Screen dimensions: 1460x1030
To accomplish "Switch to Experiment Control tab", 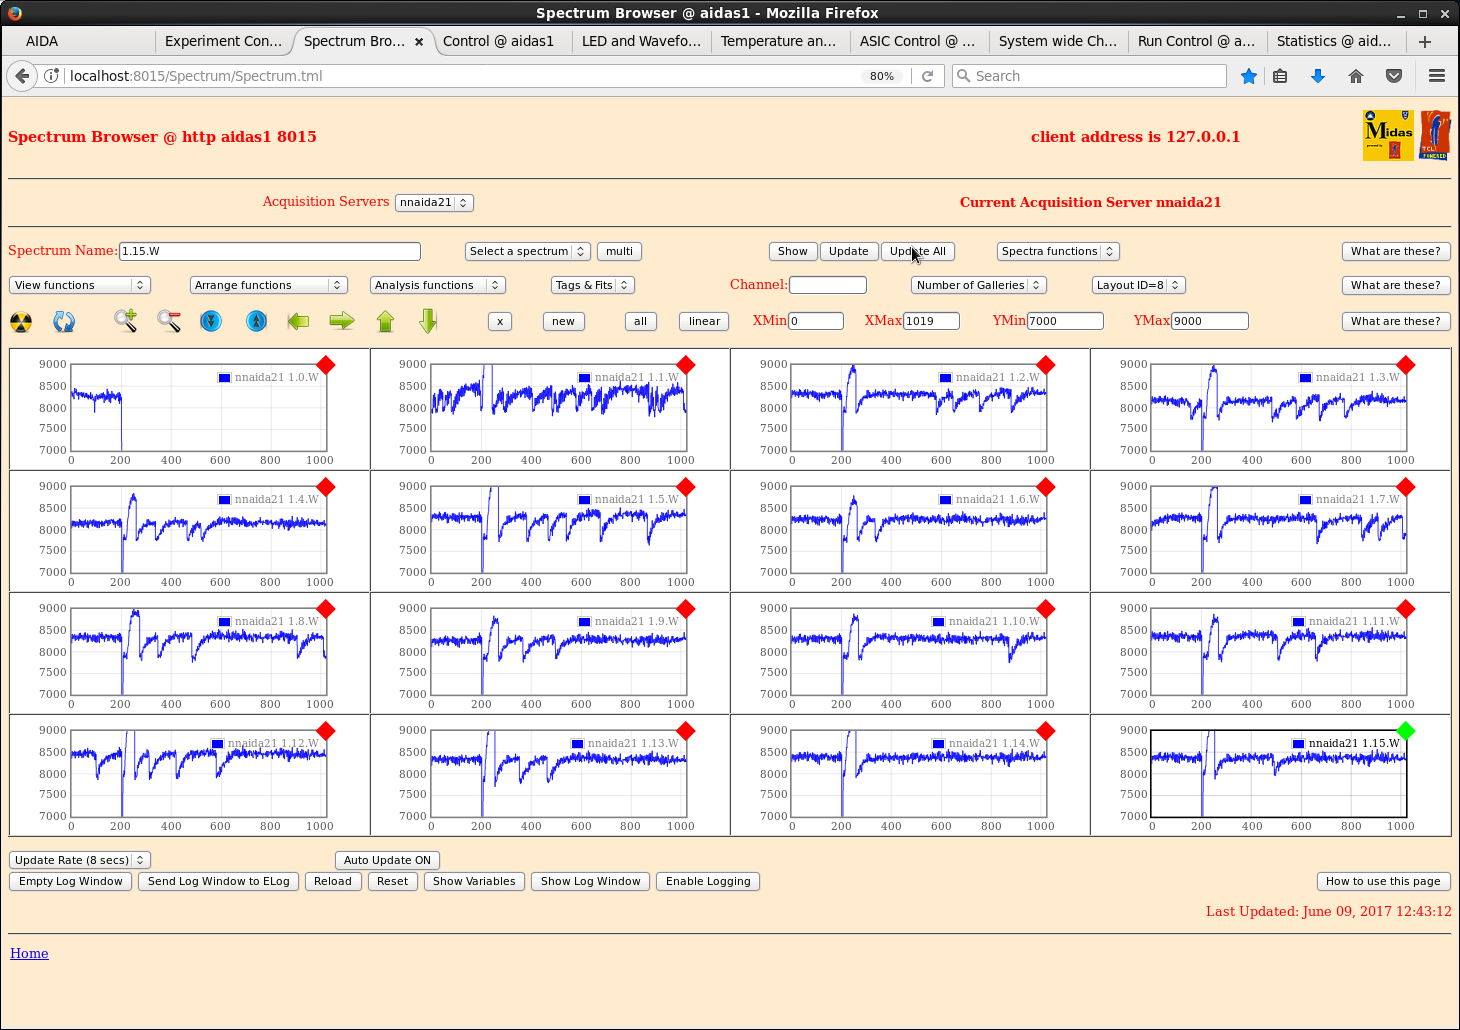I will (x=224, y=41).
